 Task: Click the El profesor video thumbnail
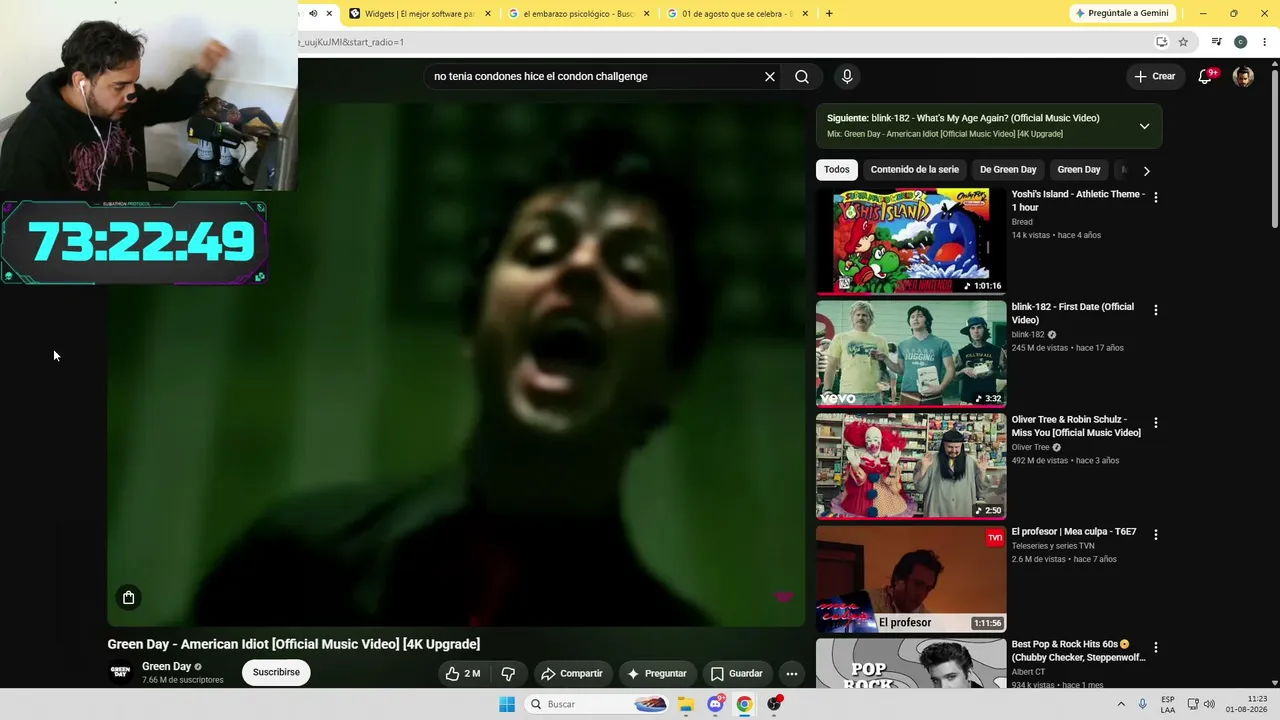[911, 579]
